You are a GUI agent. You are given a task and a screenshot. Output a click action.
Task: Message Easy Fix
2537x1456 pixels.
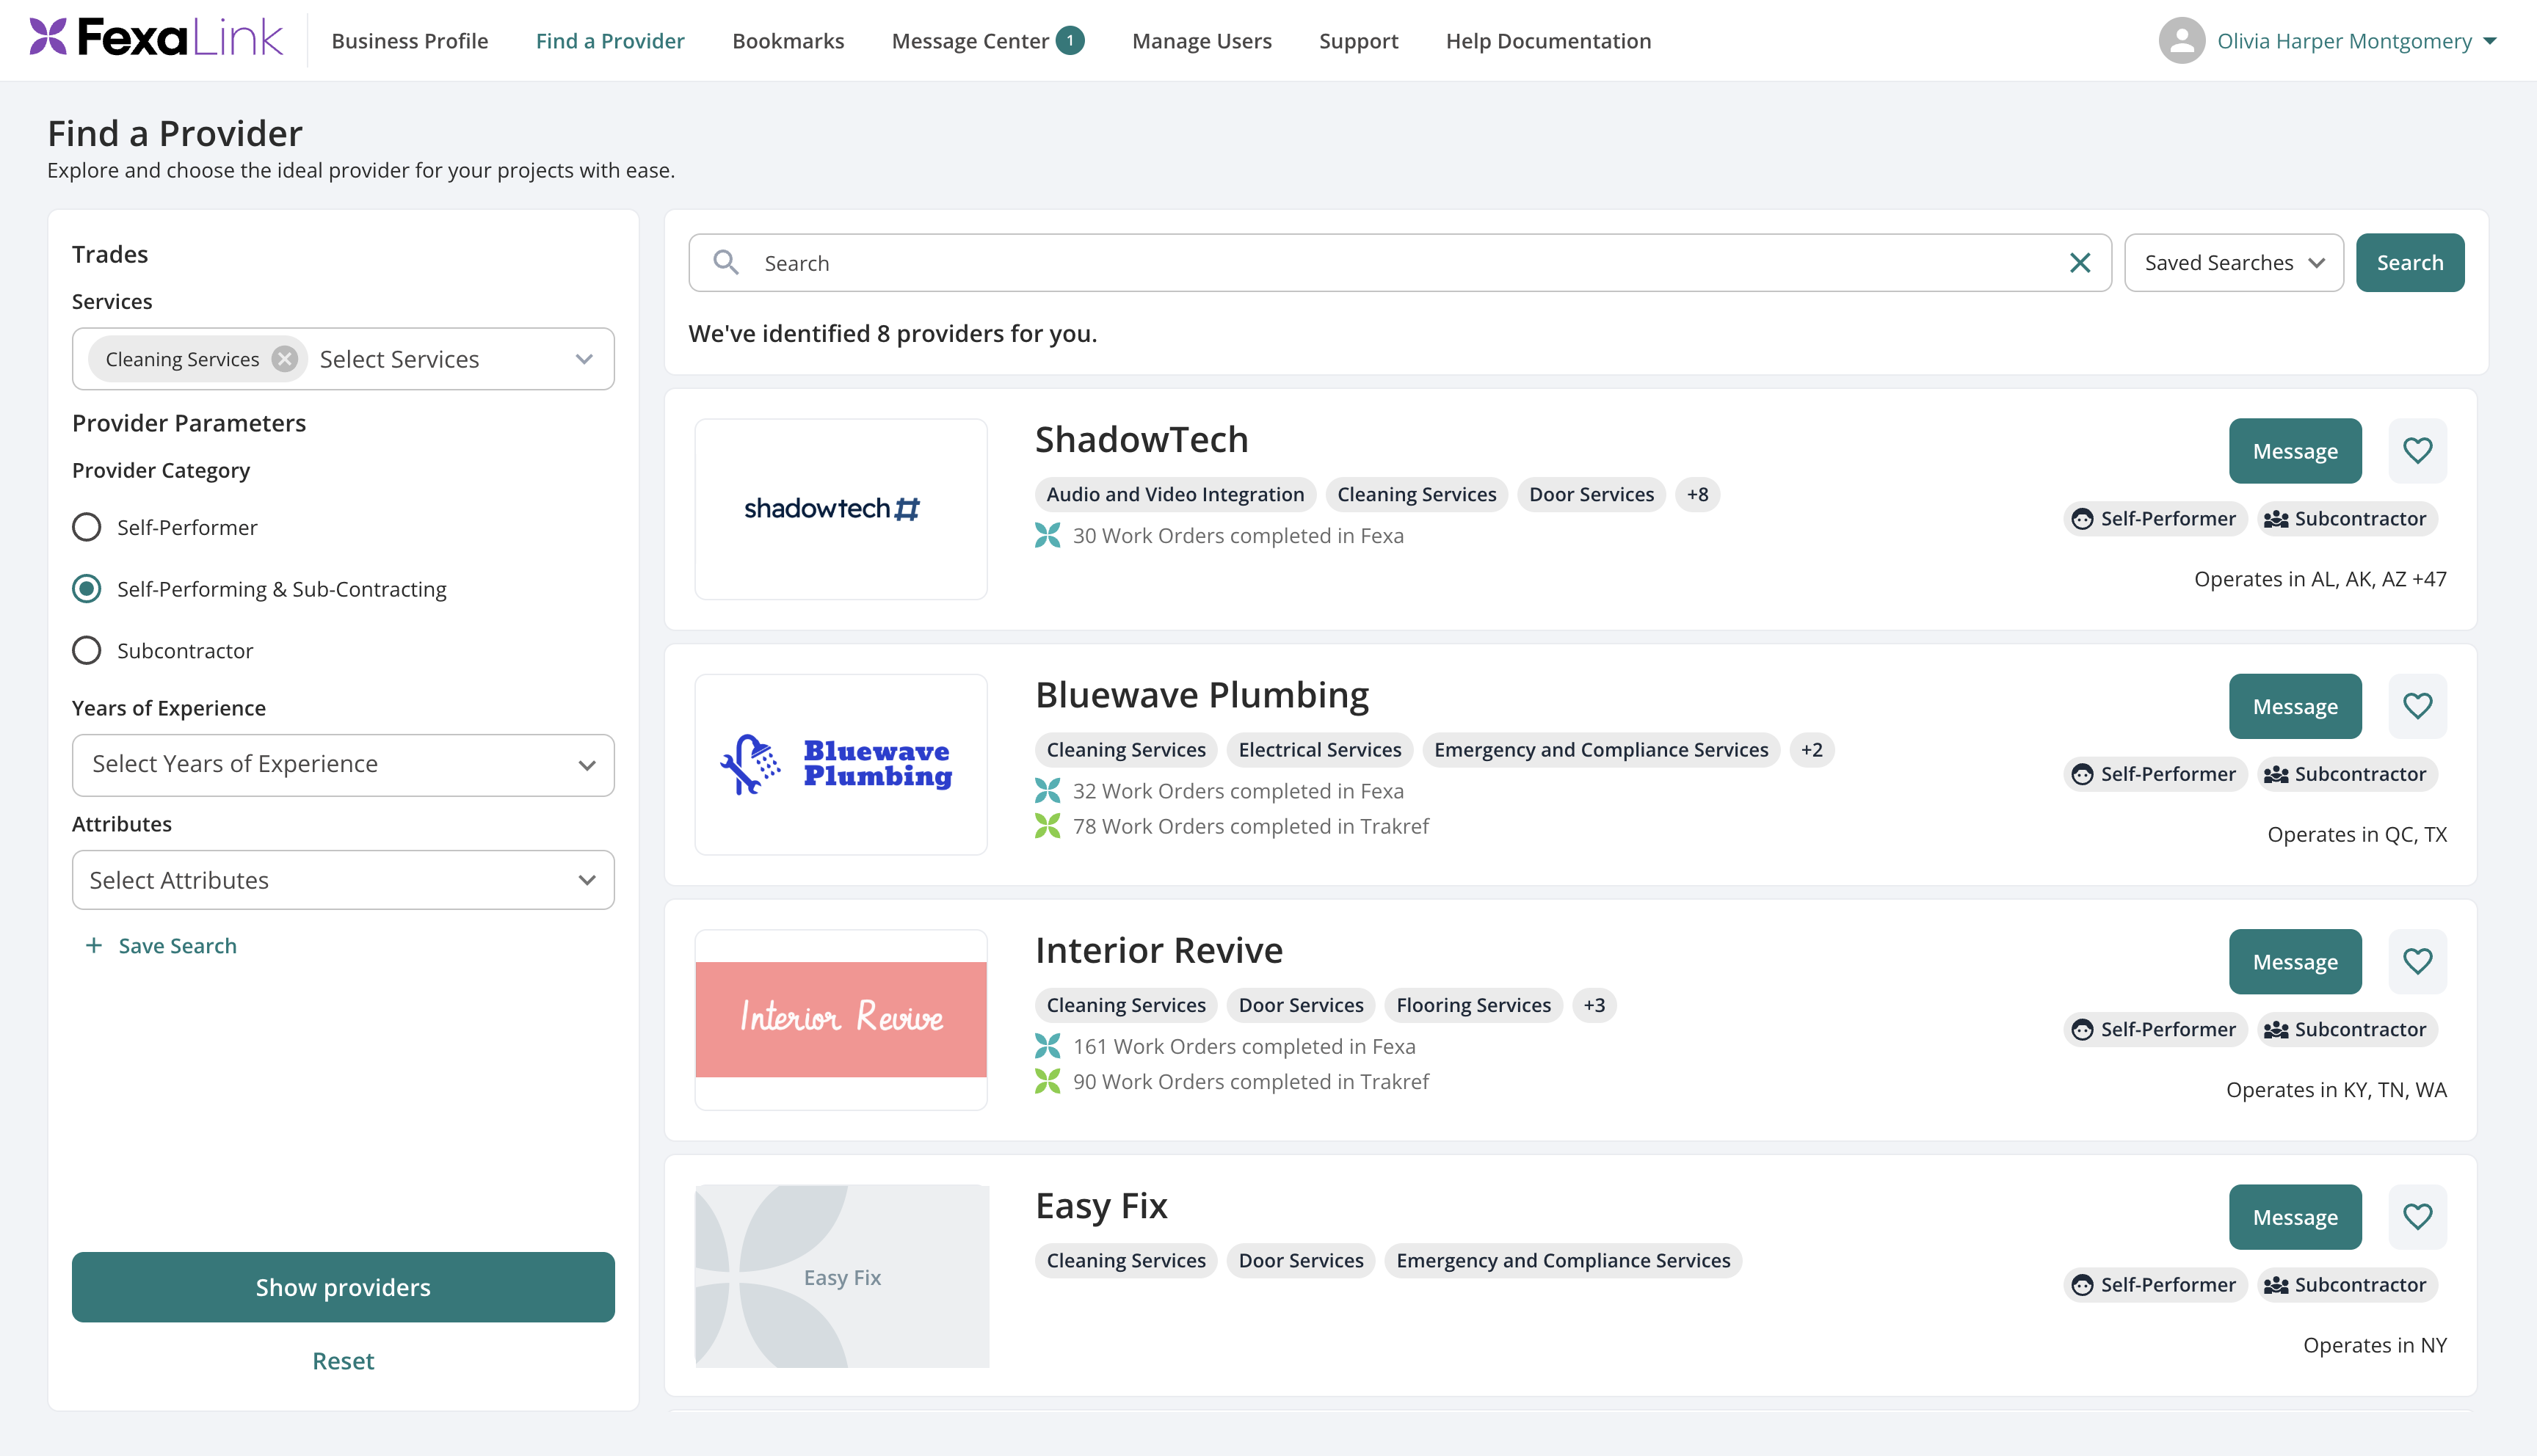[2295, 1217]
